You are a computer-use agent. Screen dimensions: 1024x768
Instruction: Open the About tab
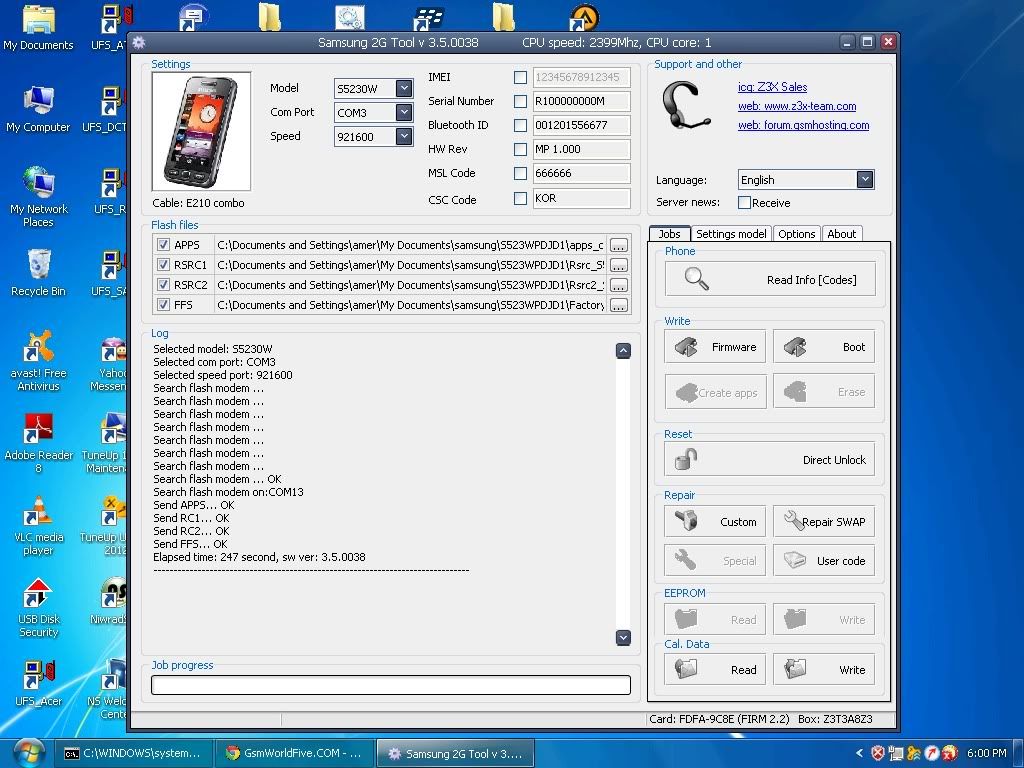click(842, 234)
